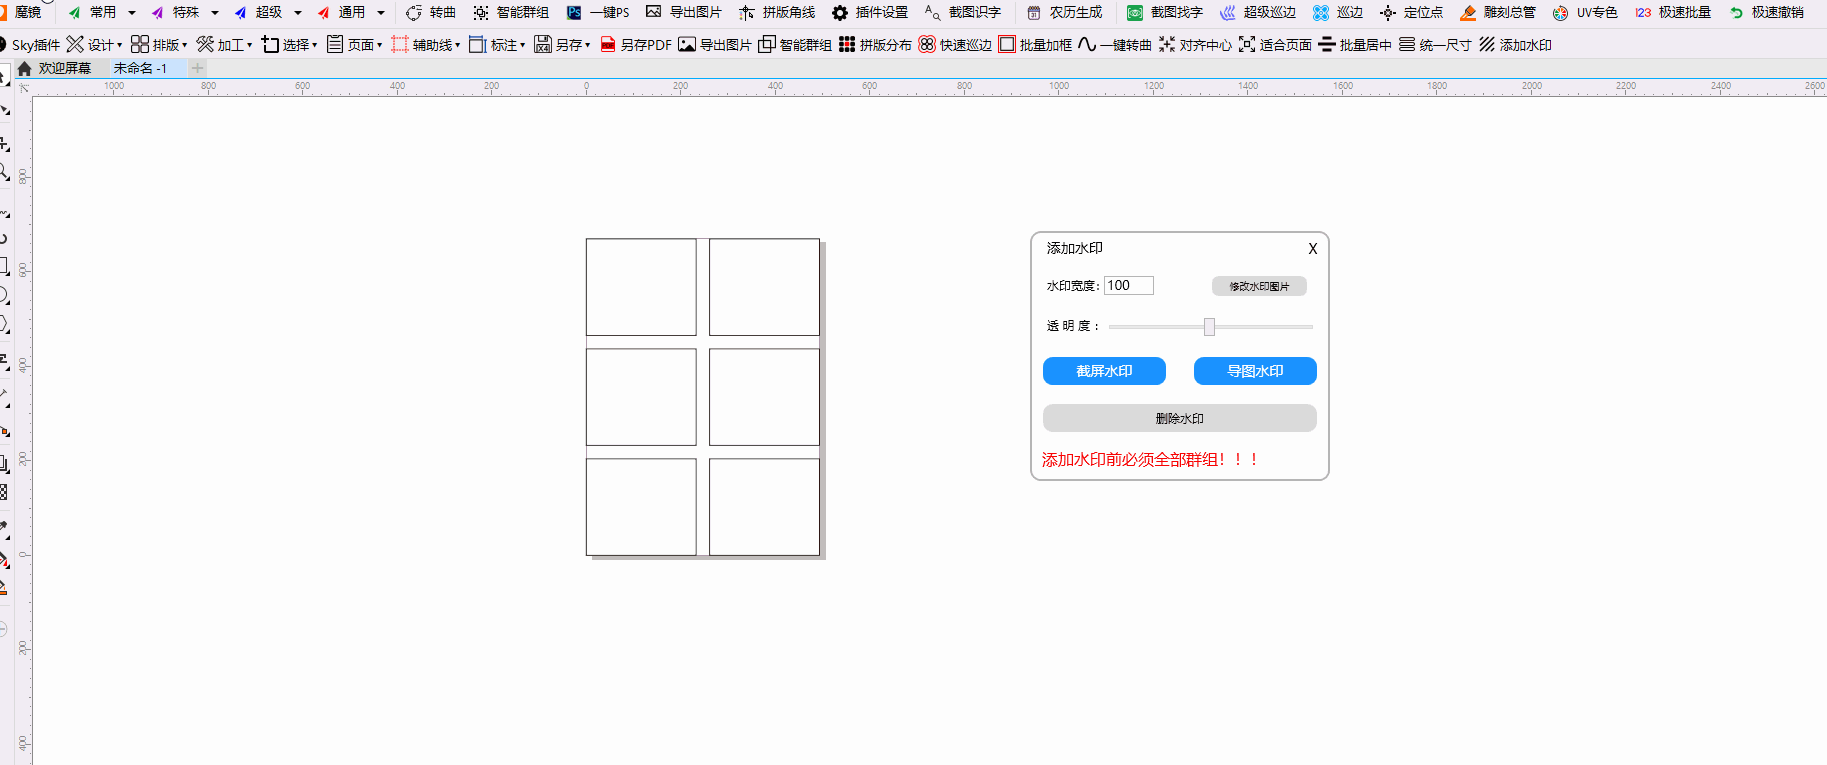Click the 截图找字 icon
This screenshot has height=765, width=1827.
pos(1135,13)
